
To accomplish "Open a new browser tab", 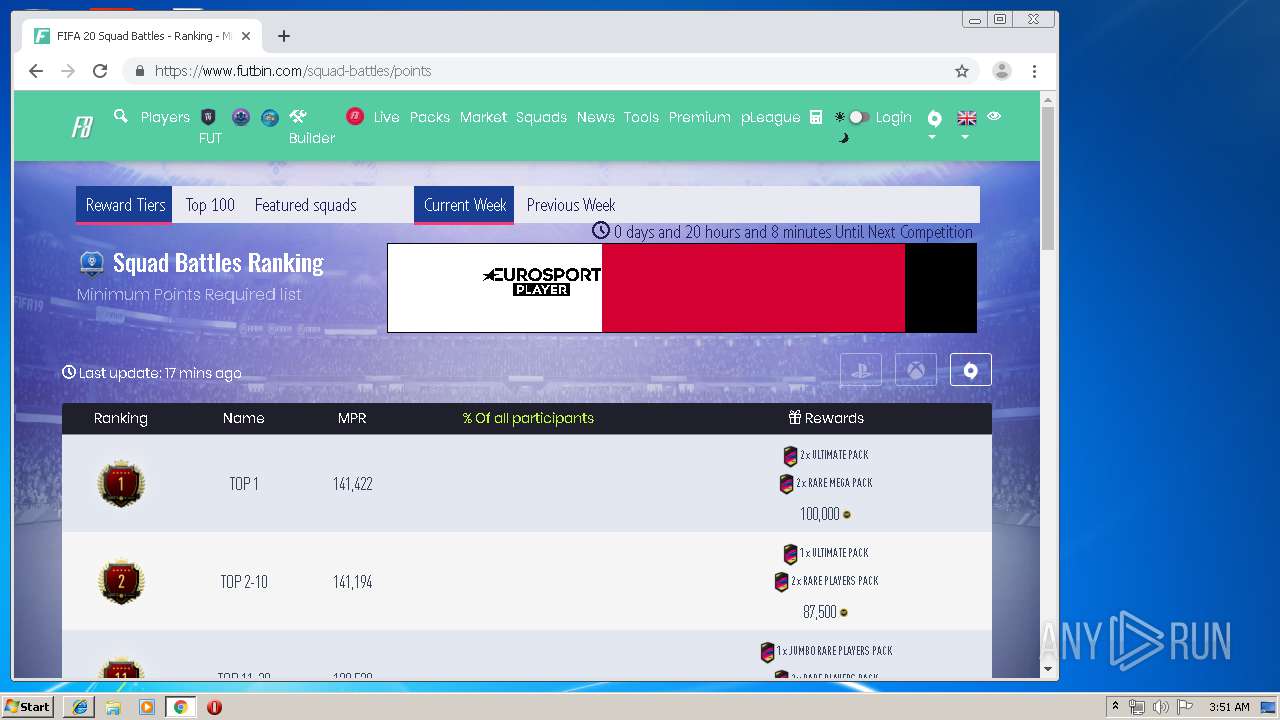I will pos(284,36).
